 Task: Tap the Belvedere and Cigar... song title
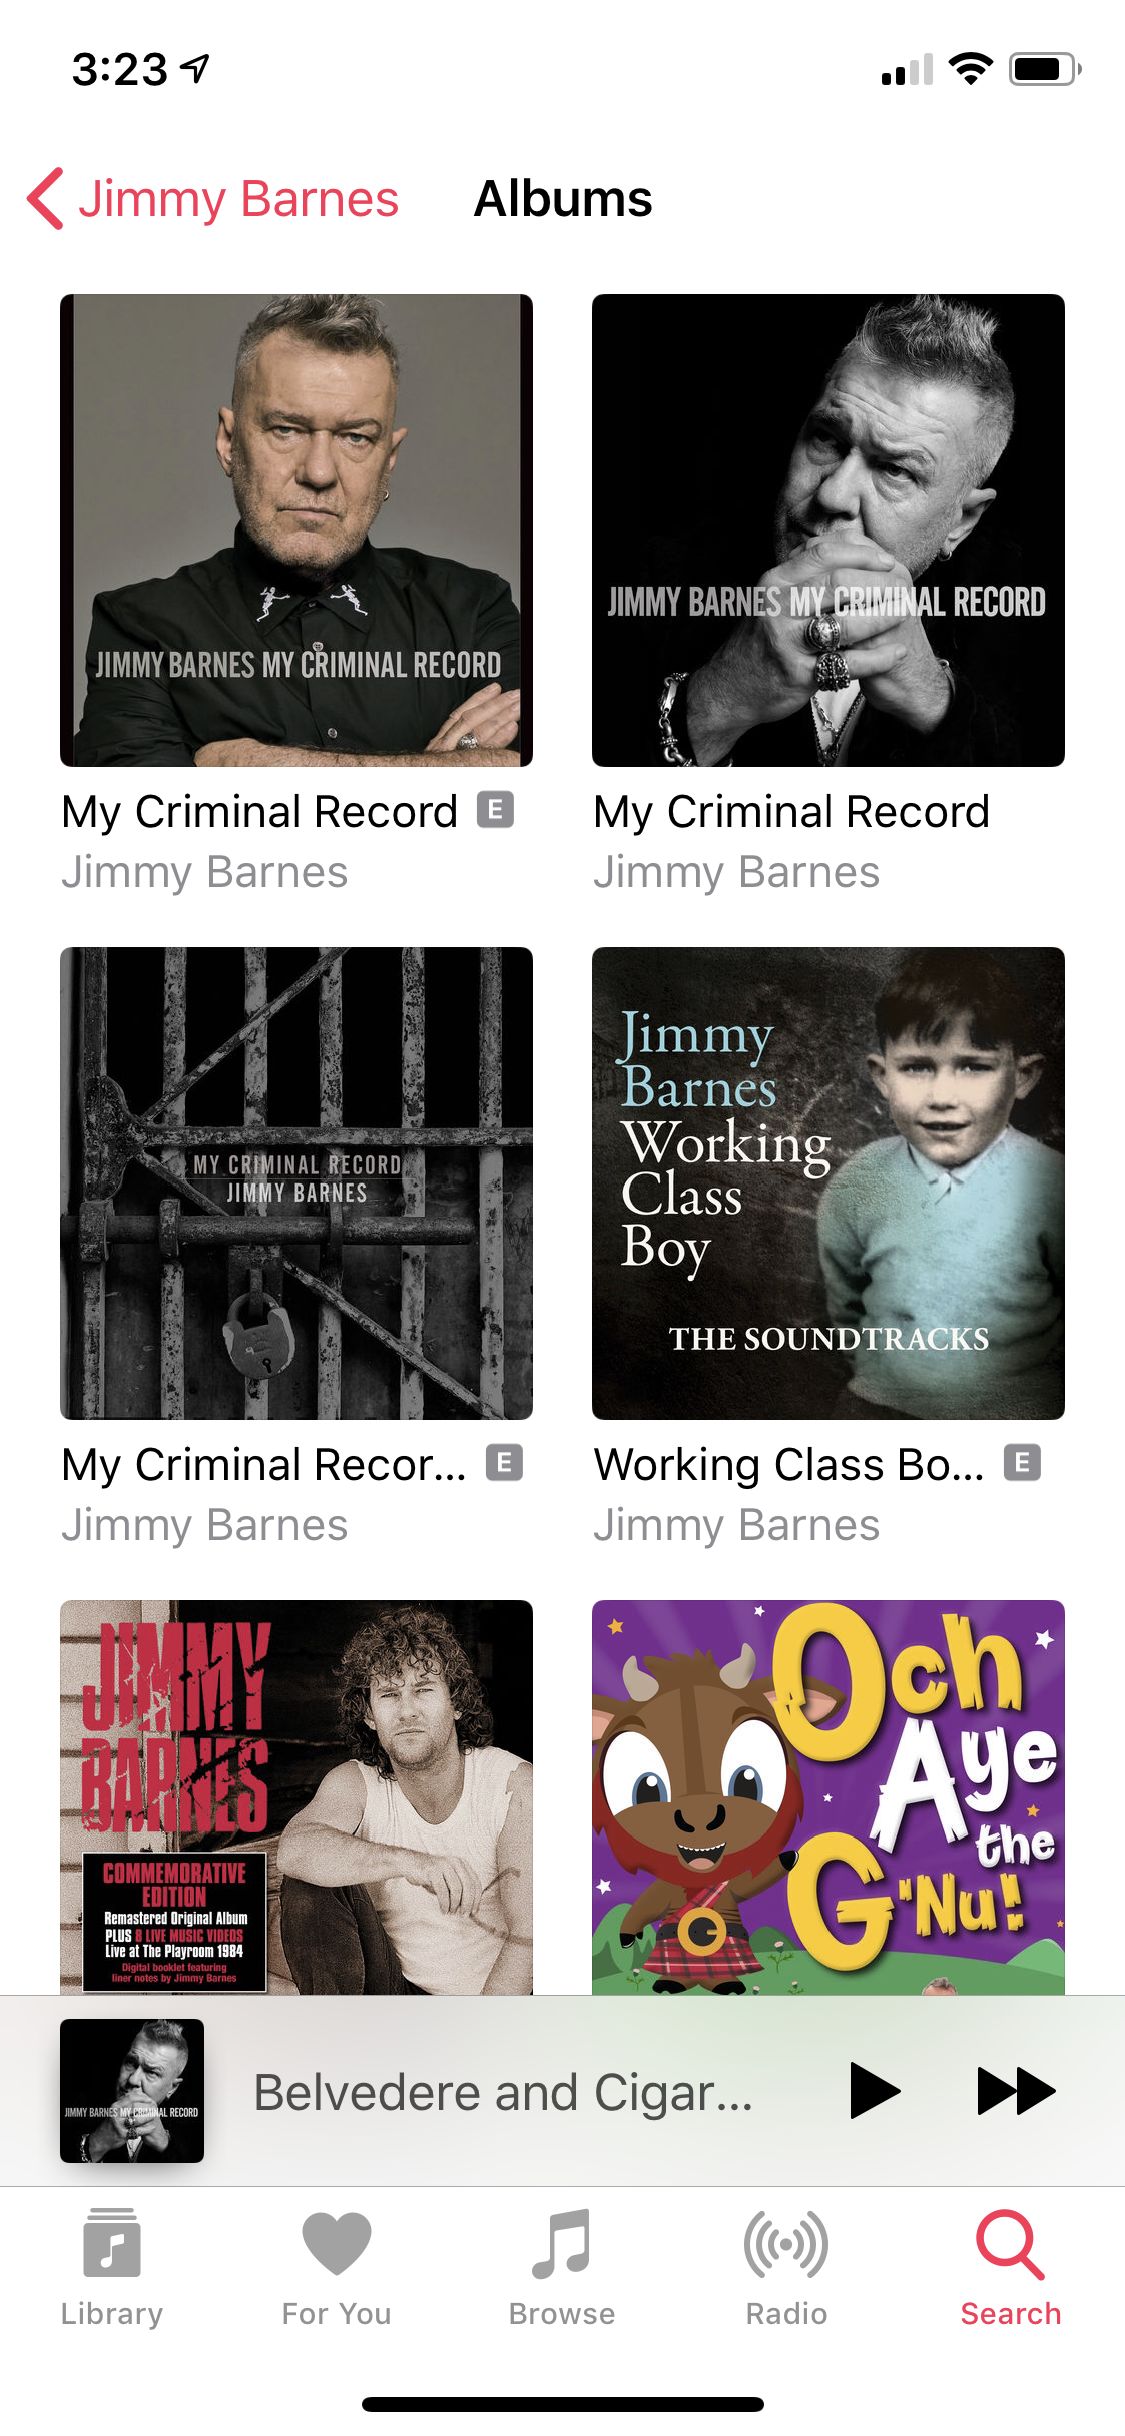click(502, 2092)
